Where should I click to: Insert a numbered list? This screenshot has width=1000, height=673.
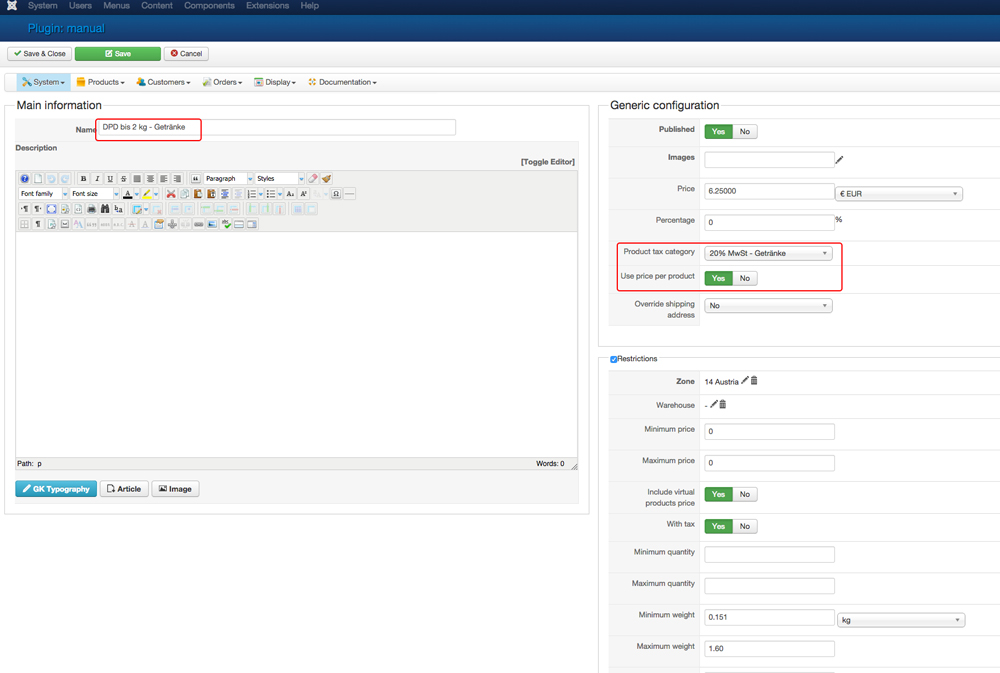[x=251, y=194]
